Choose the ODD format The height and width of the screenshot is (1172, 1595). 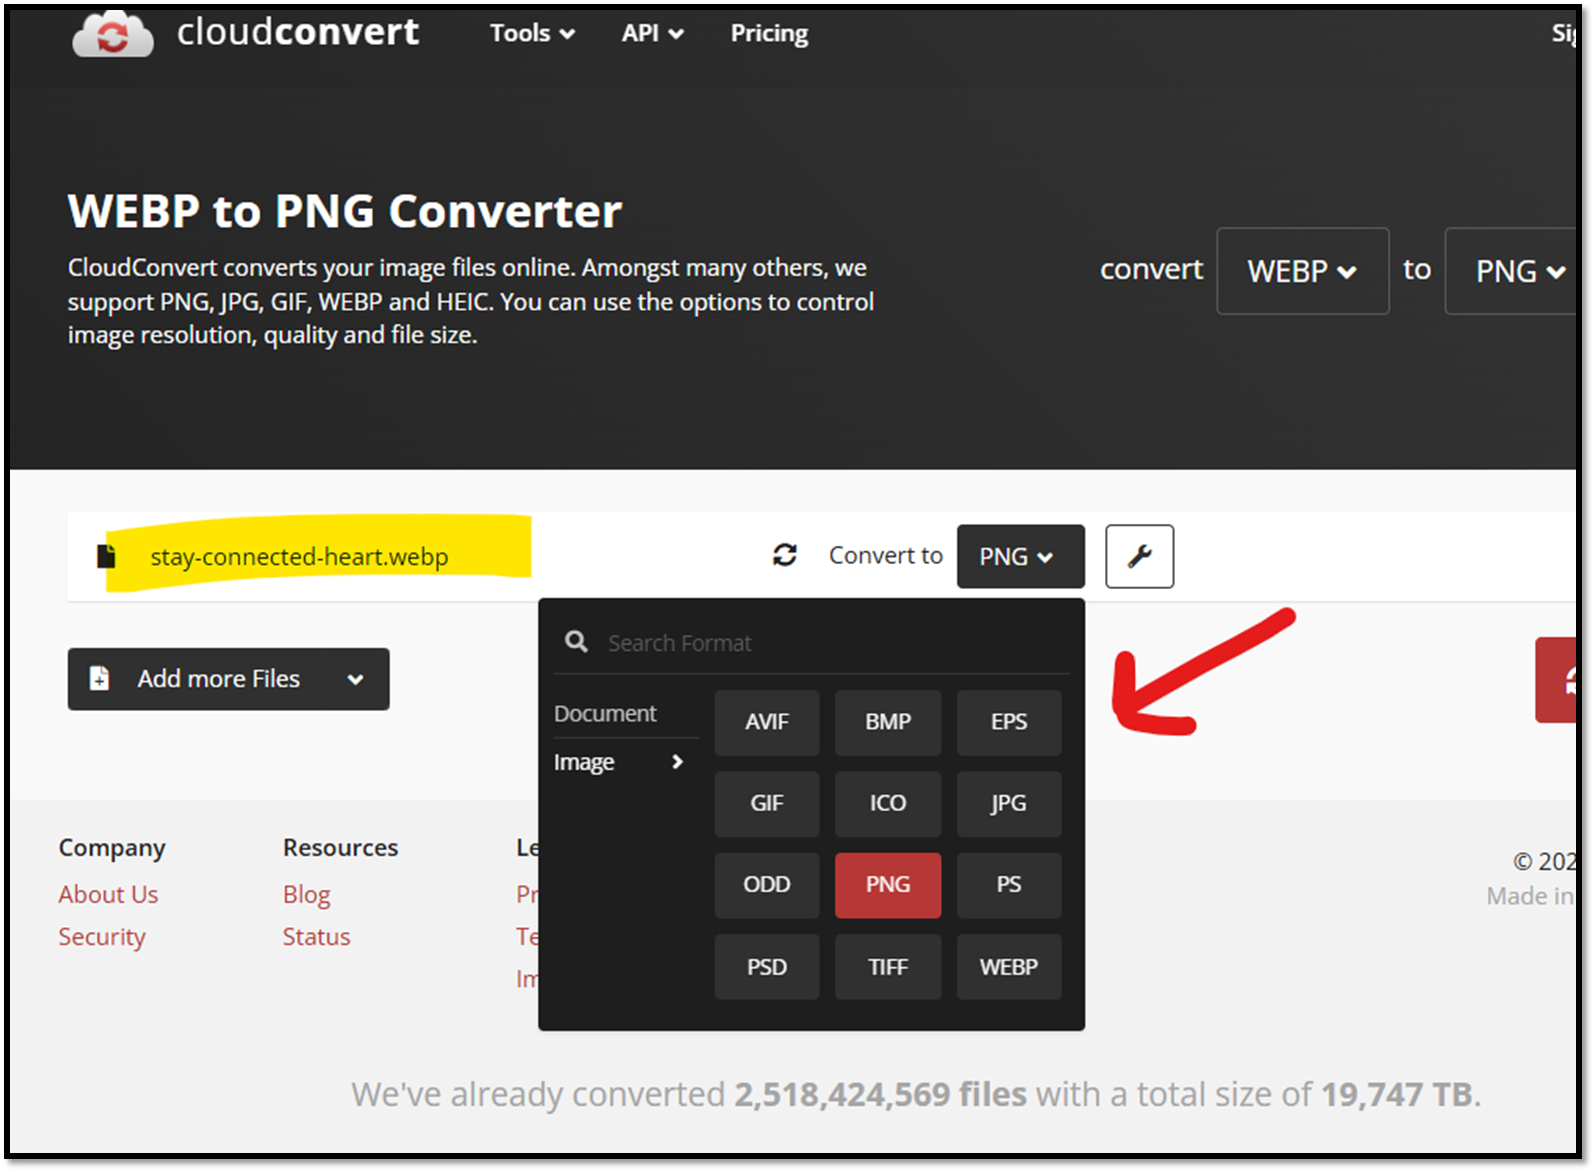767,885
